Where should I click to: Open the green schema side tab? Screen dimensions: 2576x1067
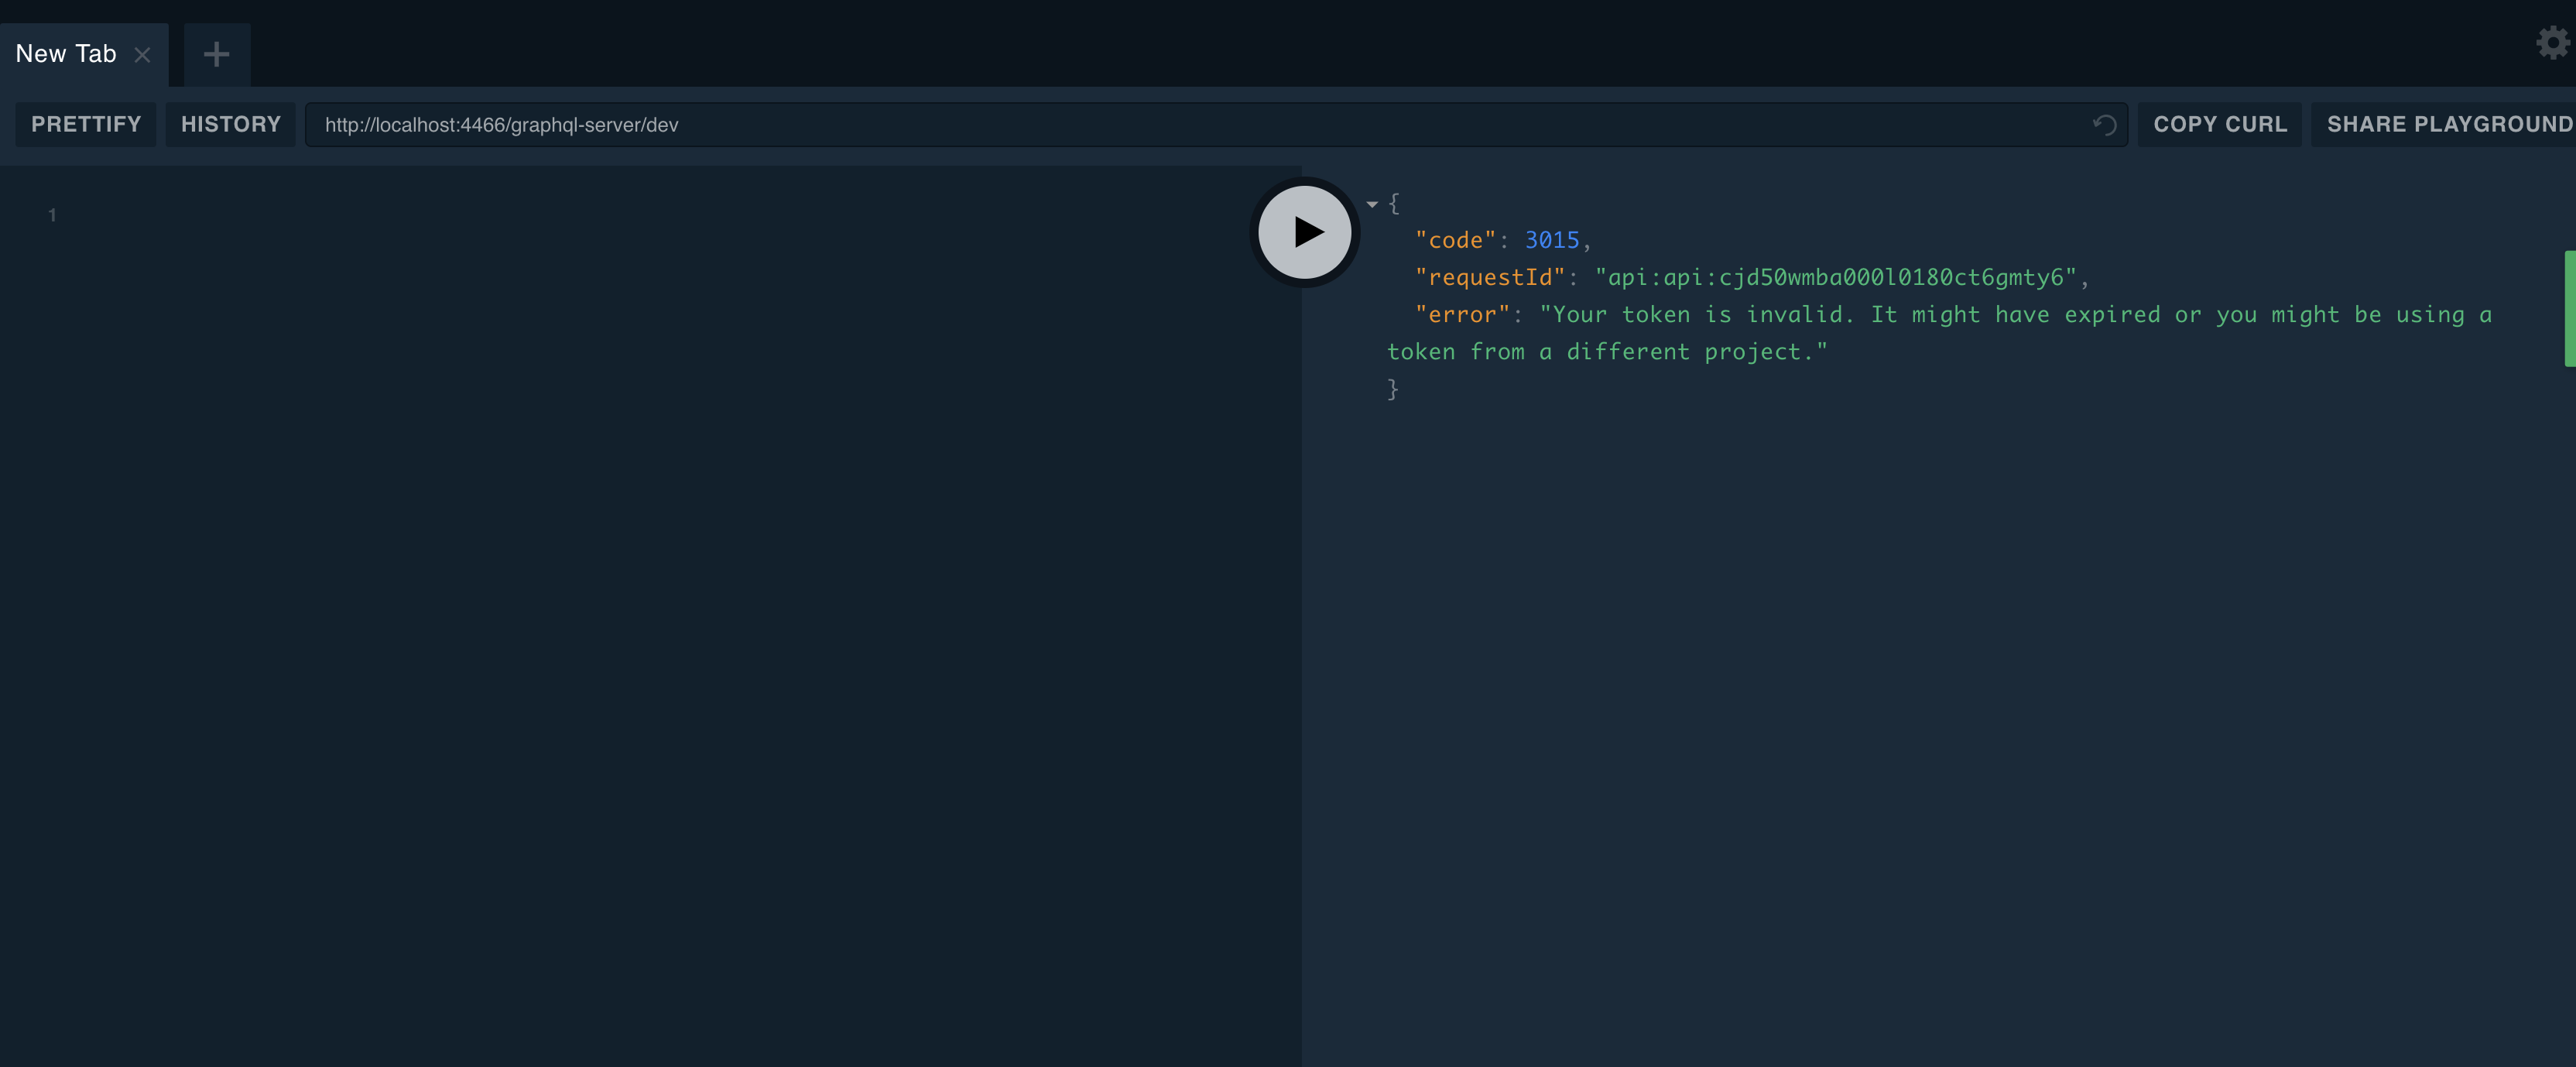coord(2569,308)
